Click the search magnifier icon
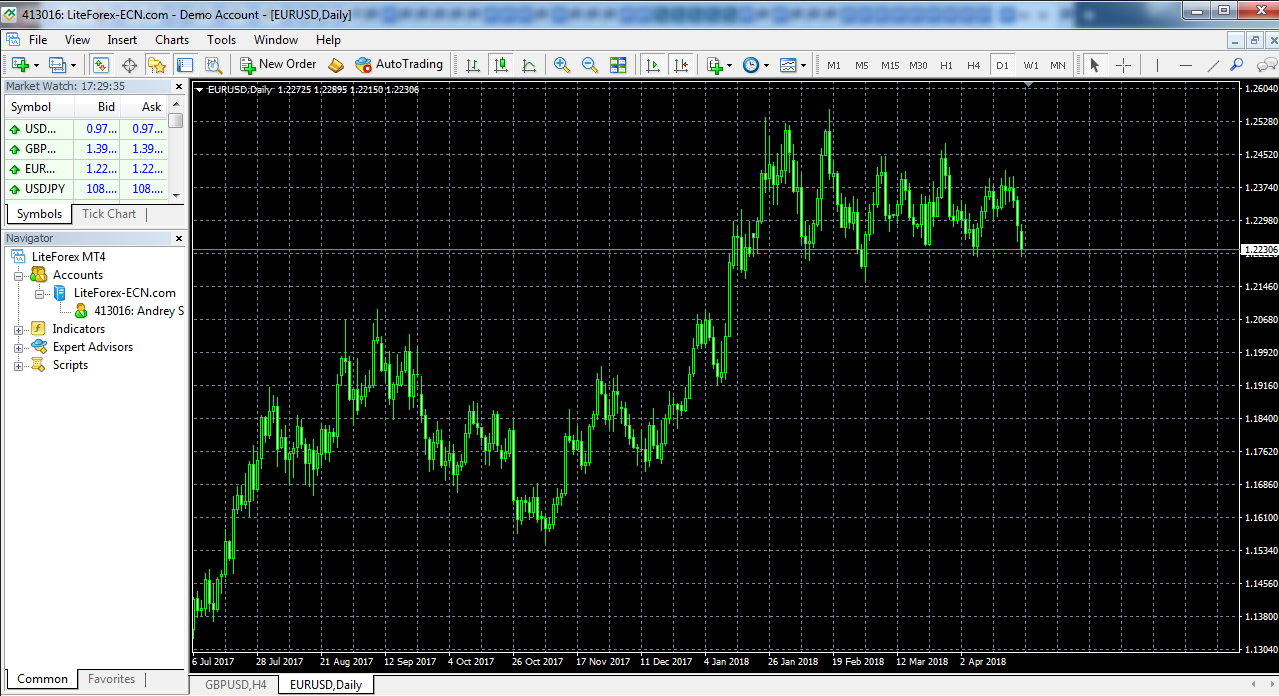The image size is (1279, 696). (x=1237, y=65)
